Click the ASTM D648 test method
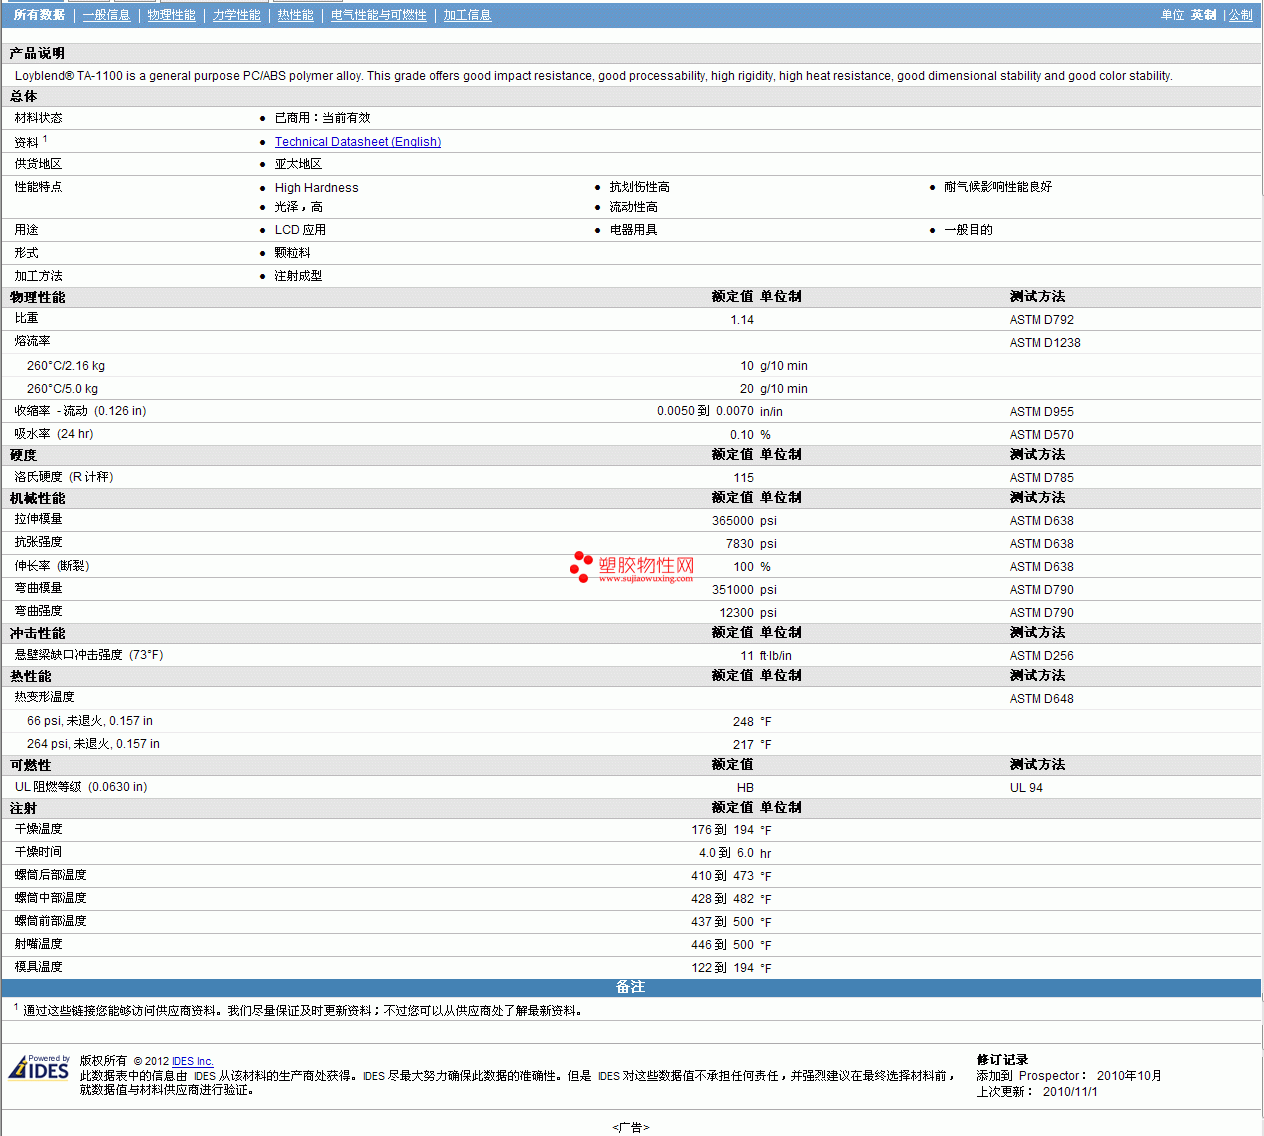The image size is (1264, 1136). 1041,699
